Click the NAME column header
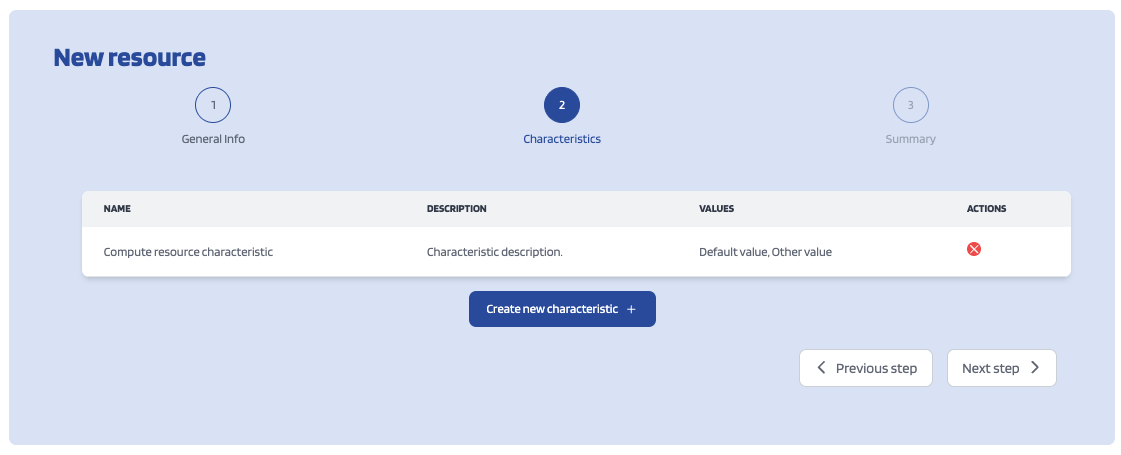This screenshot has width=1121, height=455. click(117, 209)
